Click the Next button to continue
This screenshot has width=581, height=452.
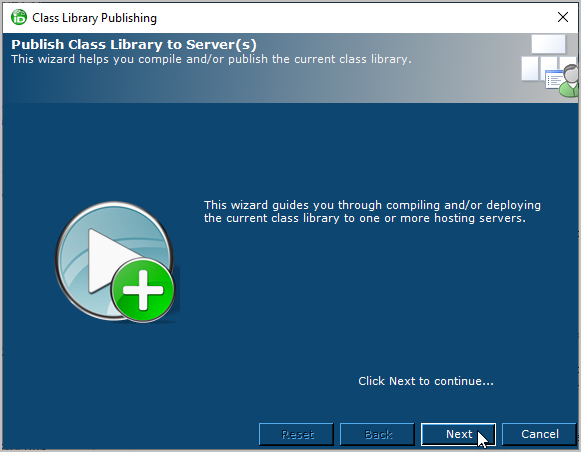pos(458,434)
